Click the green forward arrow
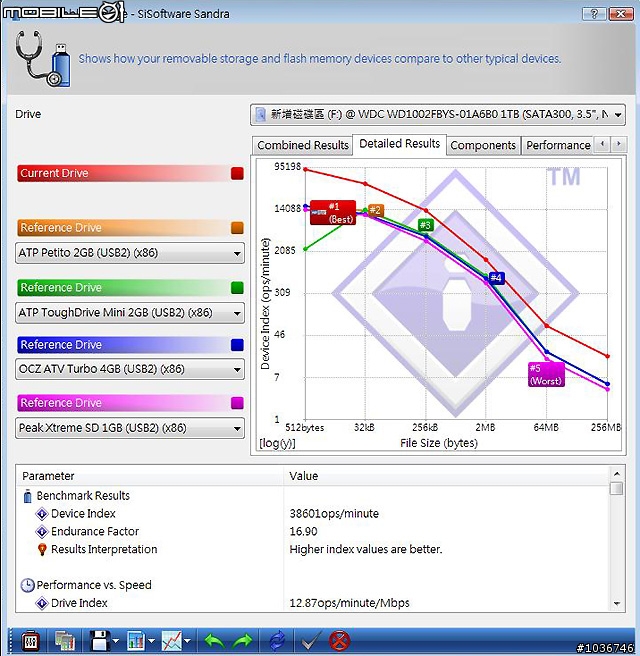The height and width of the screenshot is (656, 640). coord(243,641)
